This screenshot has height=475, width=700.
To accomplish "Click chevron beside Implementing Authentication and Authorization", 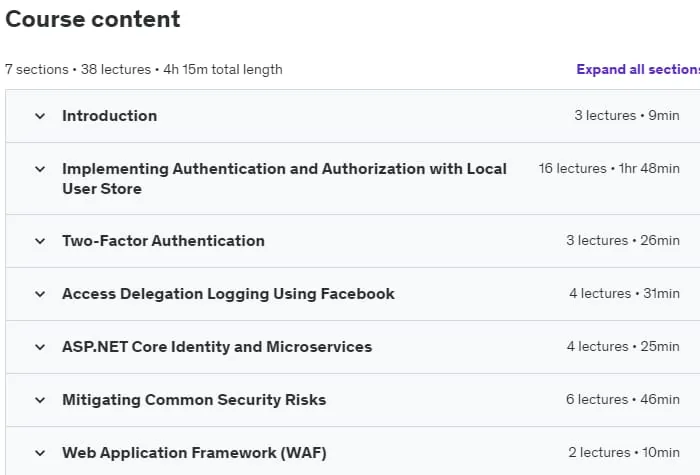I will click(x=40, y=169).
